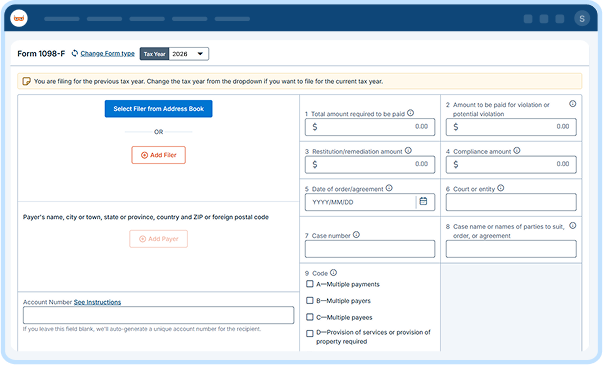
Task: Click the first header navigation placeholder
Action: point(62,19)
